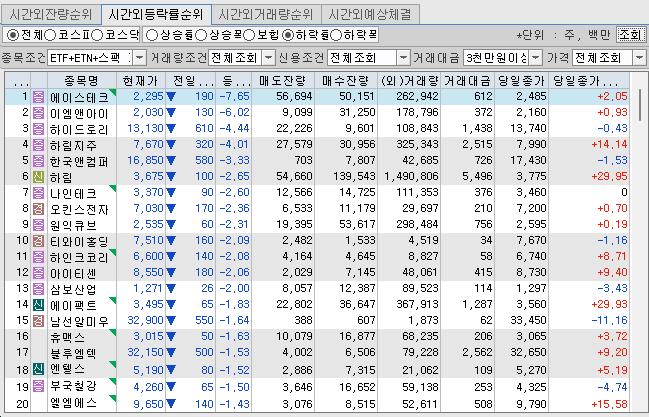Click the down-arrow indicator in 블루엠텍 row
Image resolution: width=649 pixels, height=417 pixels.
171,353
